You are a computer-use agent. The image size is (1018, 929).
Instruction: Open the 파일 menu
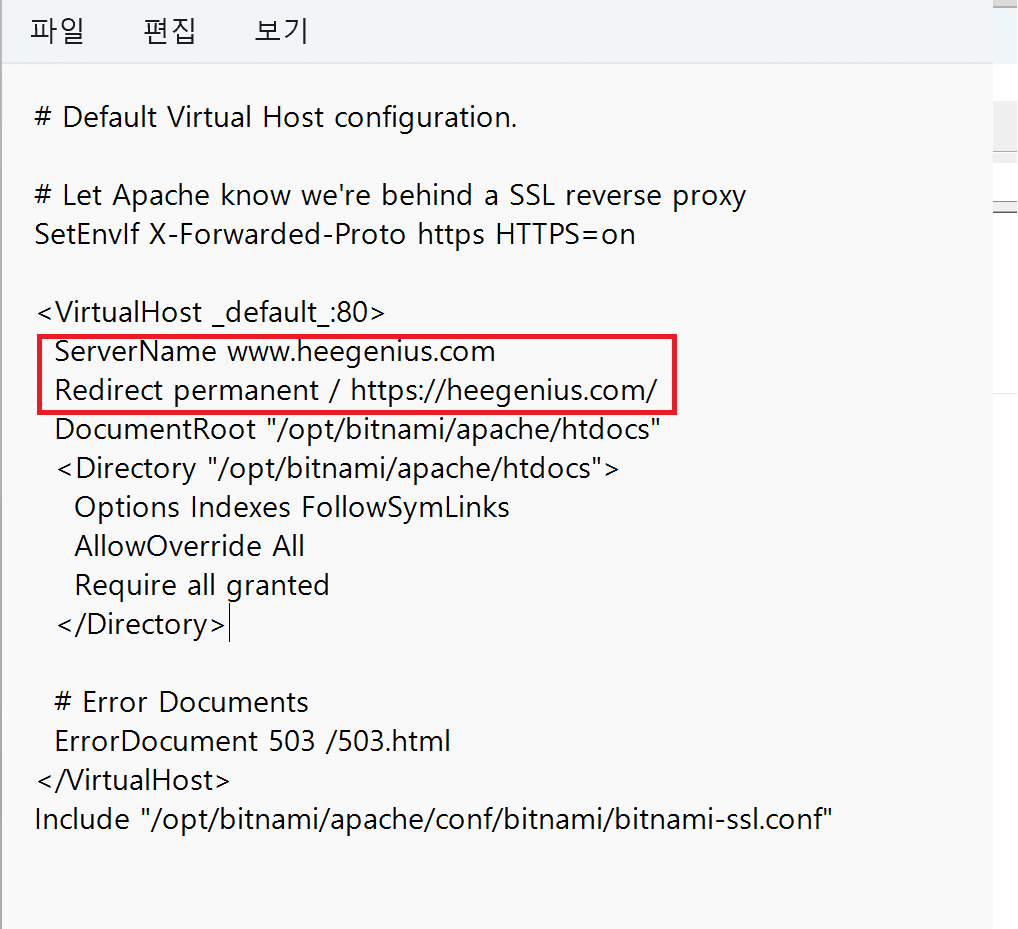(57, 31)
